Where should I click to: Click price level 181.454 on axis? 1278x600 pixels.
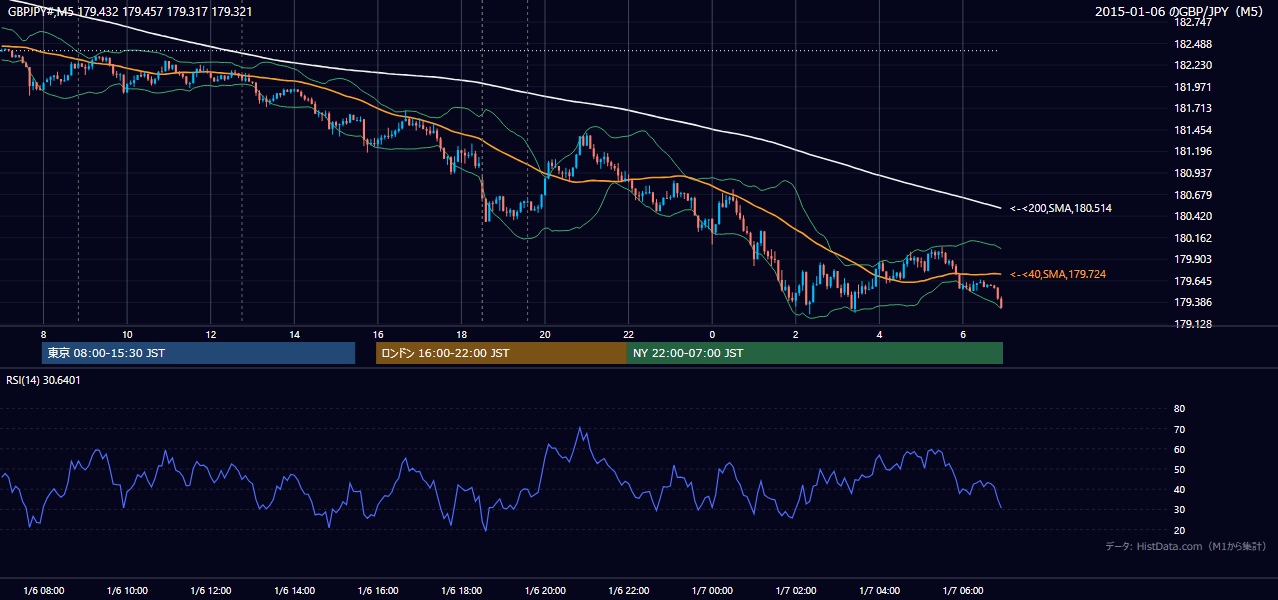click(x=1192, y=130)
